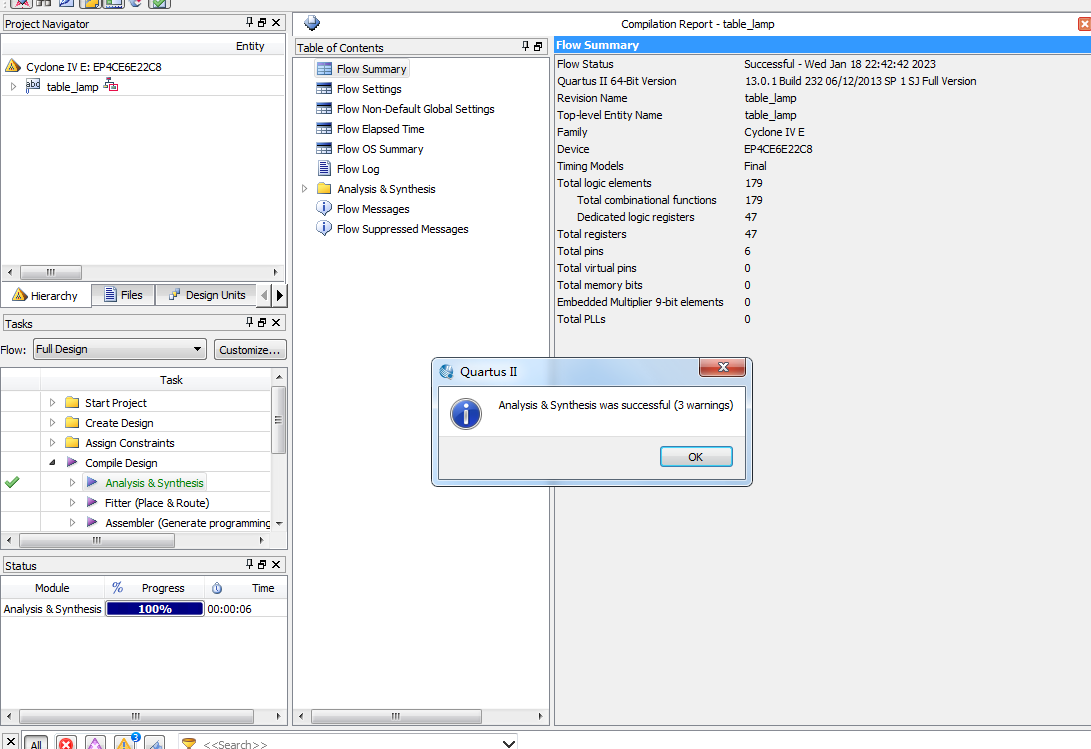Close the Messages panel with X button
1091x749 pixels.
click(10, 742)
